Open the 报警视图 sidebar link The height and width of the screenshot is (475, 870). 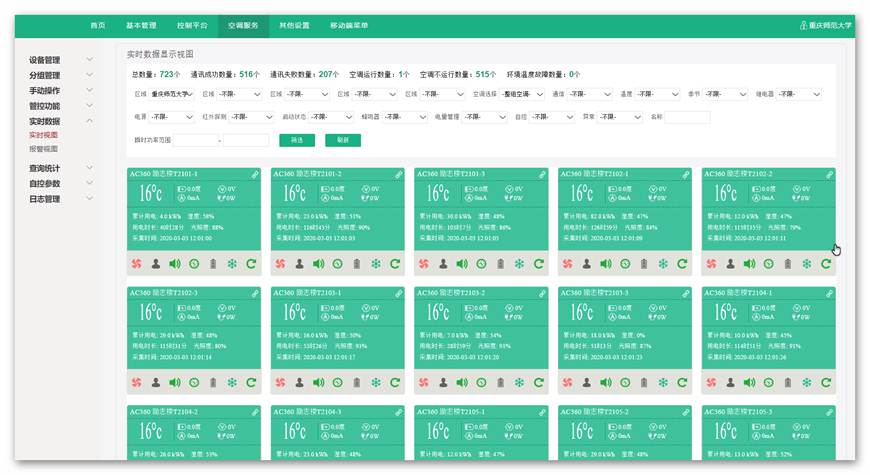43,149
